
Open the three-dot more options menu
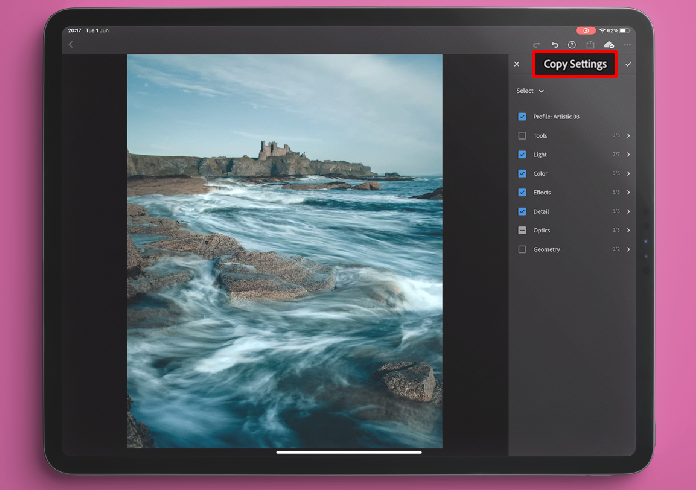627,45
